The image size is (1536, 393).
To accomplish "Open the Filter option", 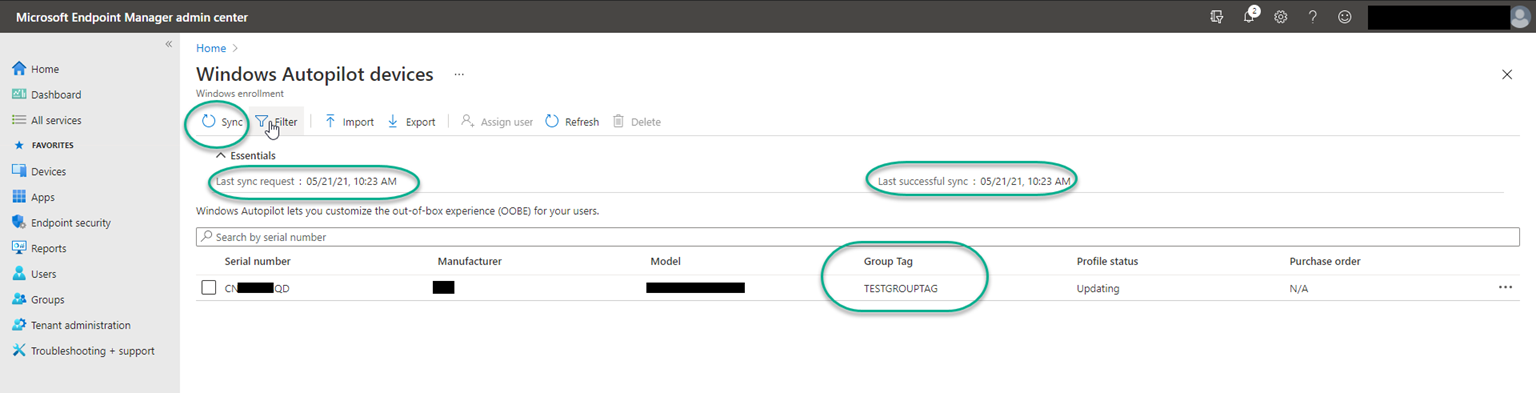I will [277, 122].
